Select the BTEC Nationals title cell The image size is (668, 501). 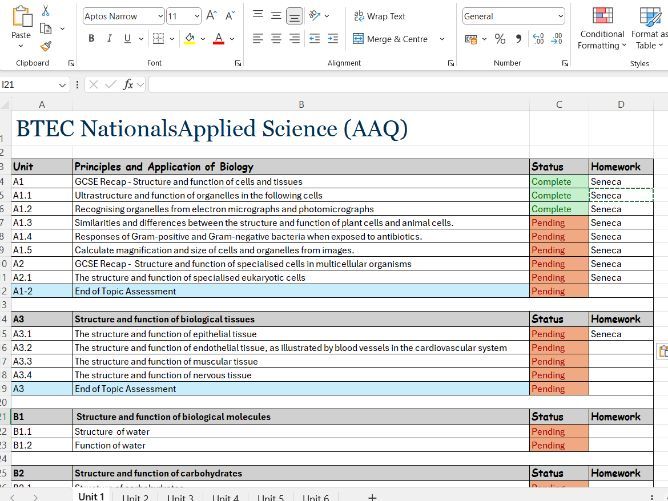click(x=212, y=128)
